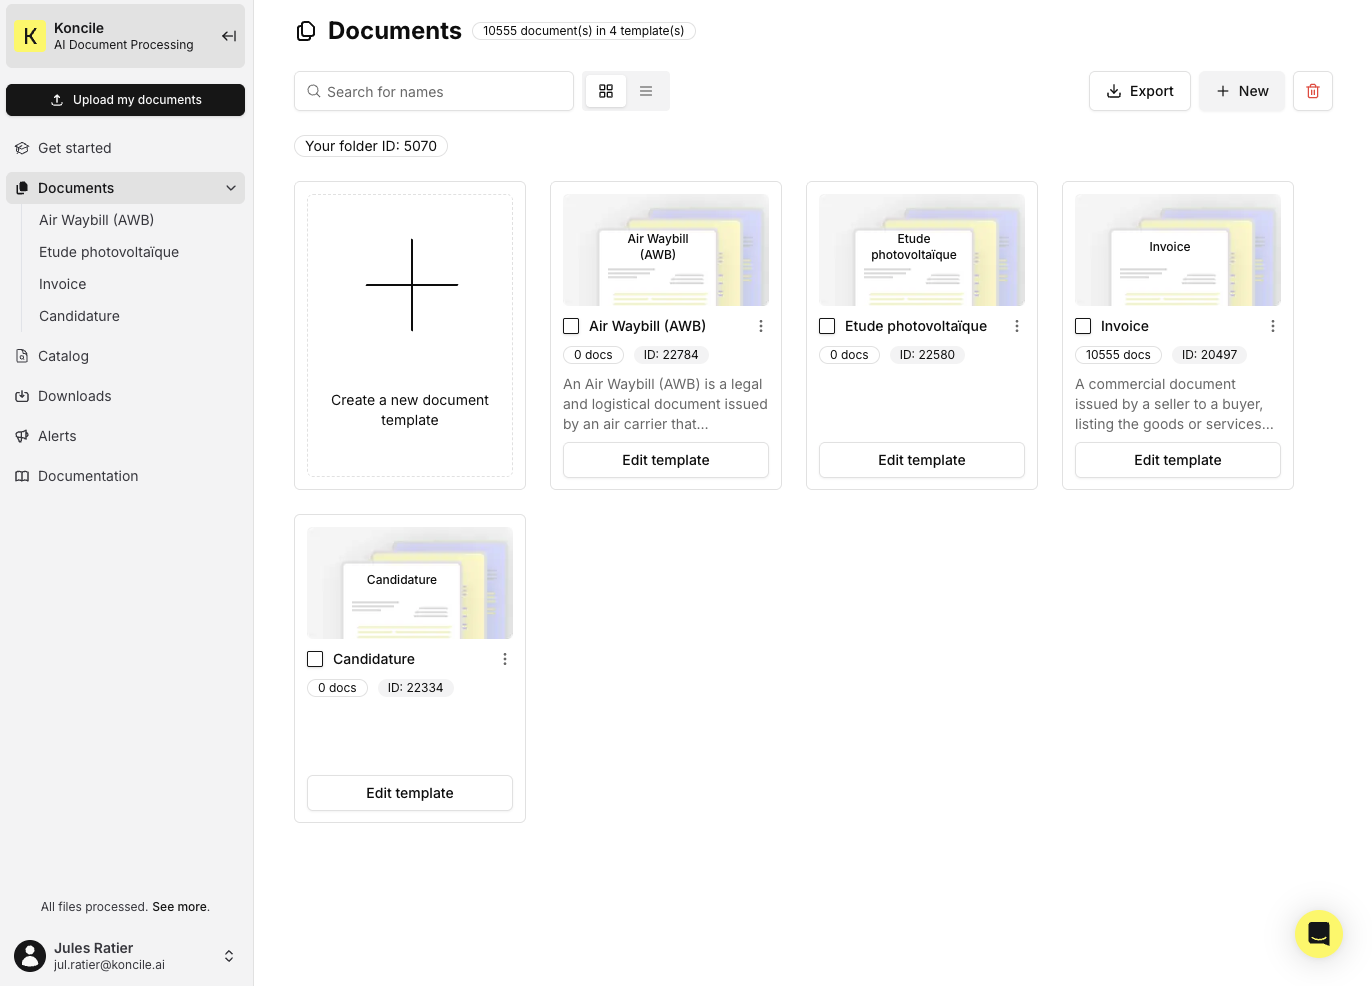The image size is (1372, 986).
Task: Open the Etude photovoltaïque three-dot menu
Action: [1017, 326]
